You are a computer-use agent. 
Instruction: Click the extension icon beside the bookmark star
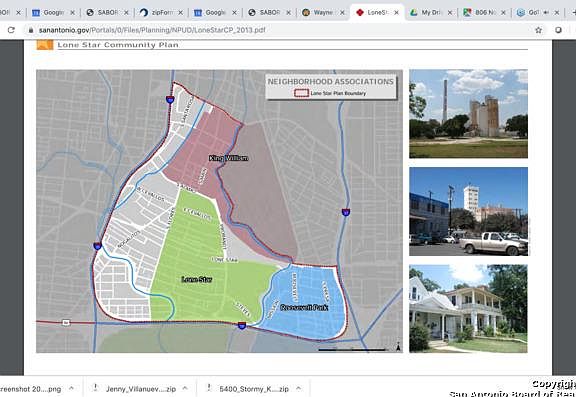[x=558, y=30]
